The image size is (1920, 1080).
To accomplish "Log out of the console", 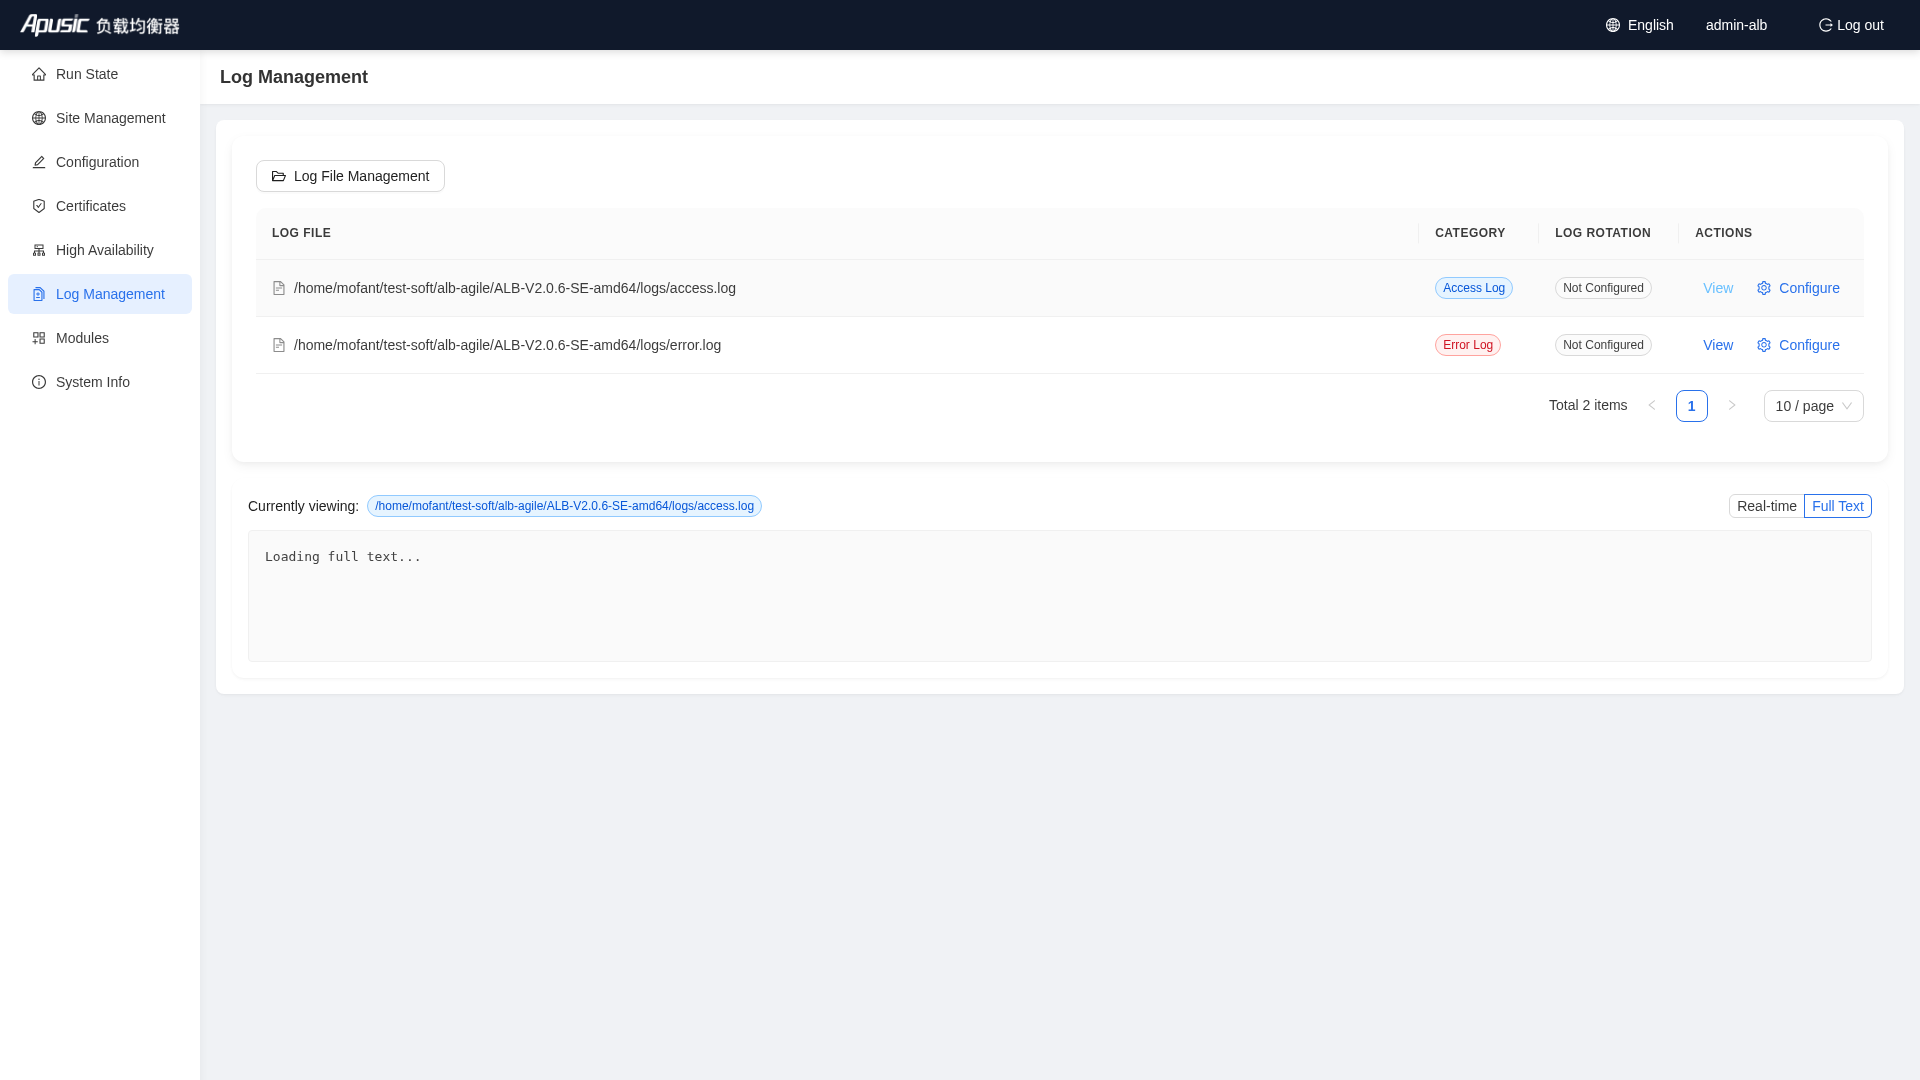I will pyautogui.click(x=1851, y=25).
